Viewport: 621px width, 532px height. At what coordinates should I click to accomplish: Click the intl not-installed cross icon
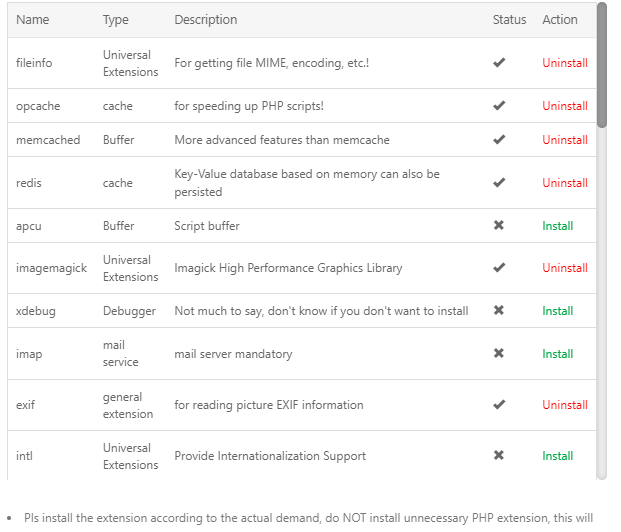[x=499, y=455]
